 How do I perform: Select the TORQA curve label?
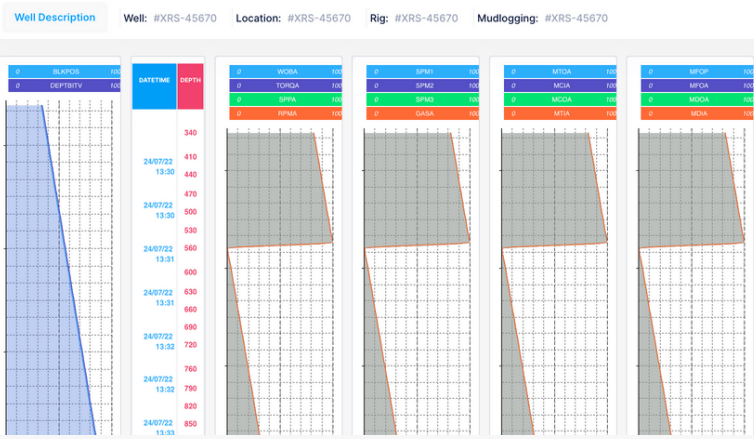[286, 86]
